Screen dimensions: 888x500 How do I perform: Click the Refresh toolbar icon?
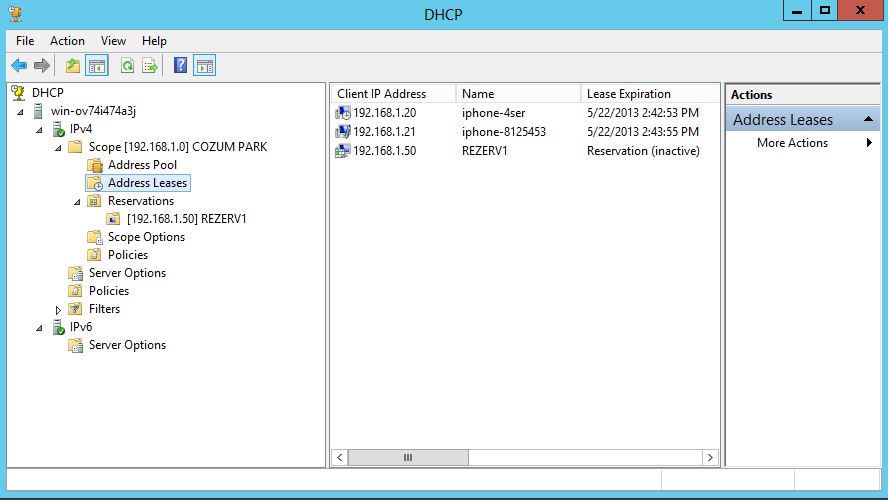pyautogui.click(x=127, y=66)
